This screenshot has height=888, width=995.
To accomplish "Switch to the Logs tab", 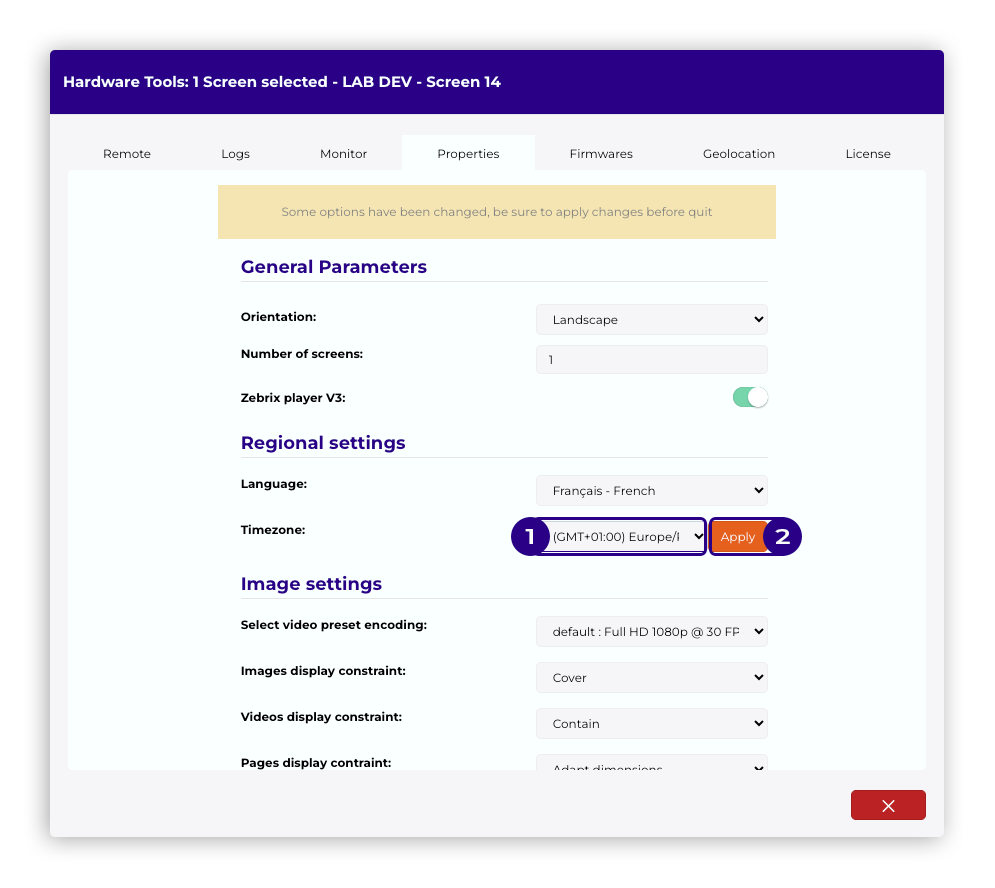I will point(235,154).
